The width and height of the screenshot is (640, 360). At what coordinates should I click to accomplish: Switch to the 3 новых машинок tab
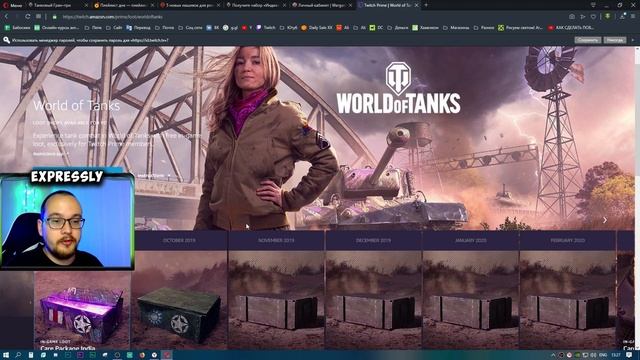point(189,5)
